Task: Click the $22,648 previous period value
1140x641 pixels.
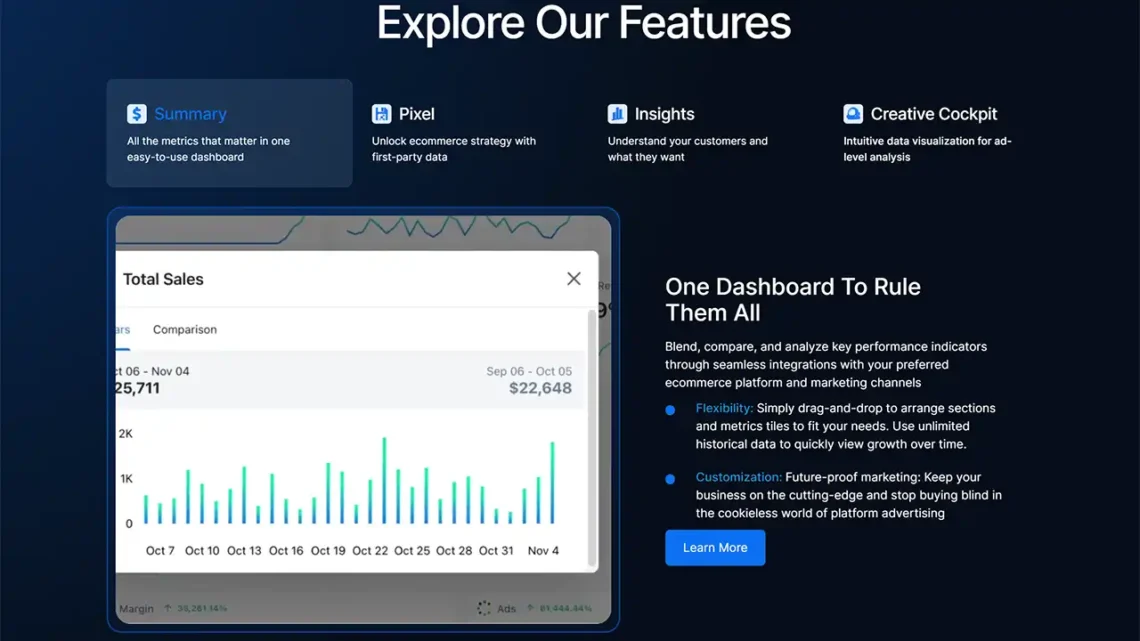Action: pyautogui.click(x=540, y=388)
